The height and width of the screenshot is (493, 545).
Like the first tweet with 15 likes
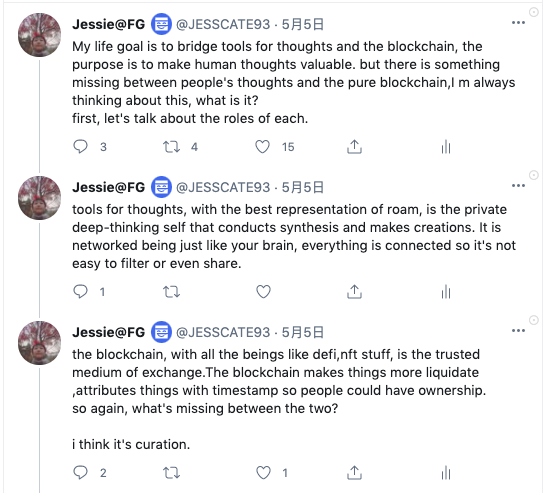coord(262,147)
